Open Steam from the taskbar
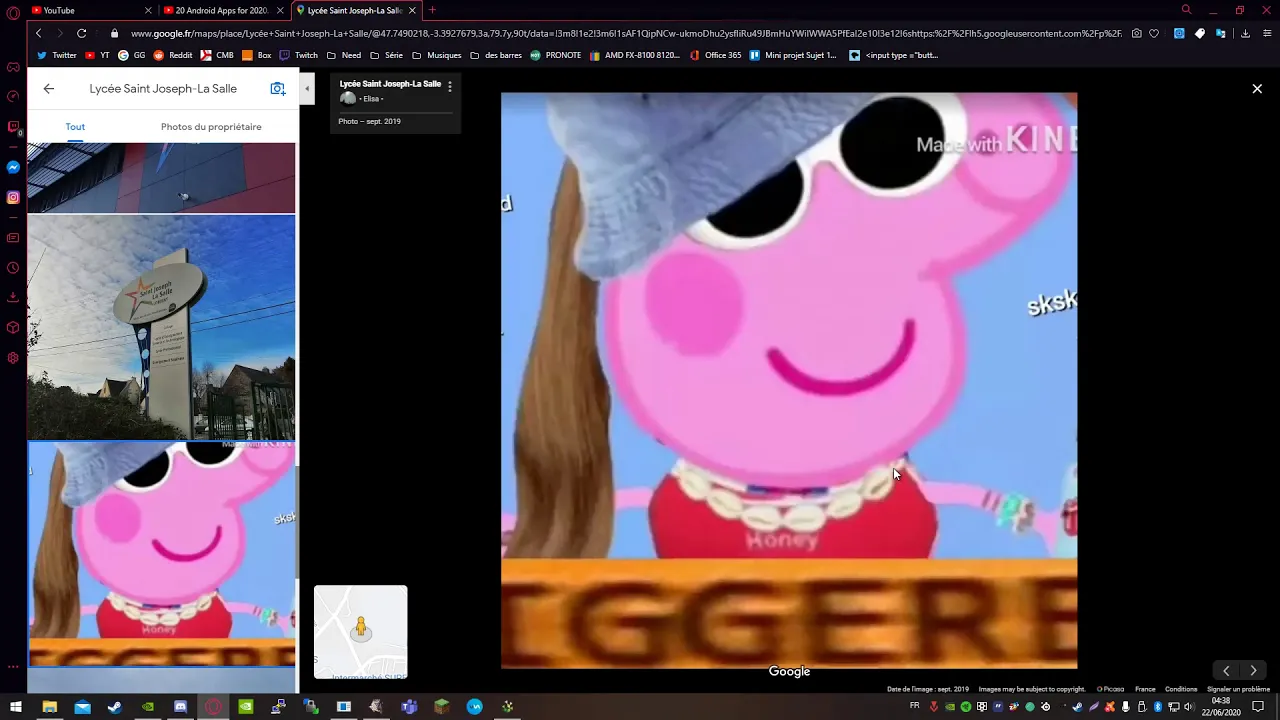 coord(115,706)
